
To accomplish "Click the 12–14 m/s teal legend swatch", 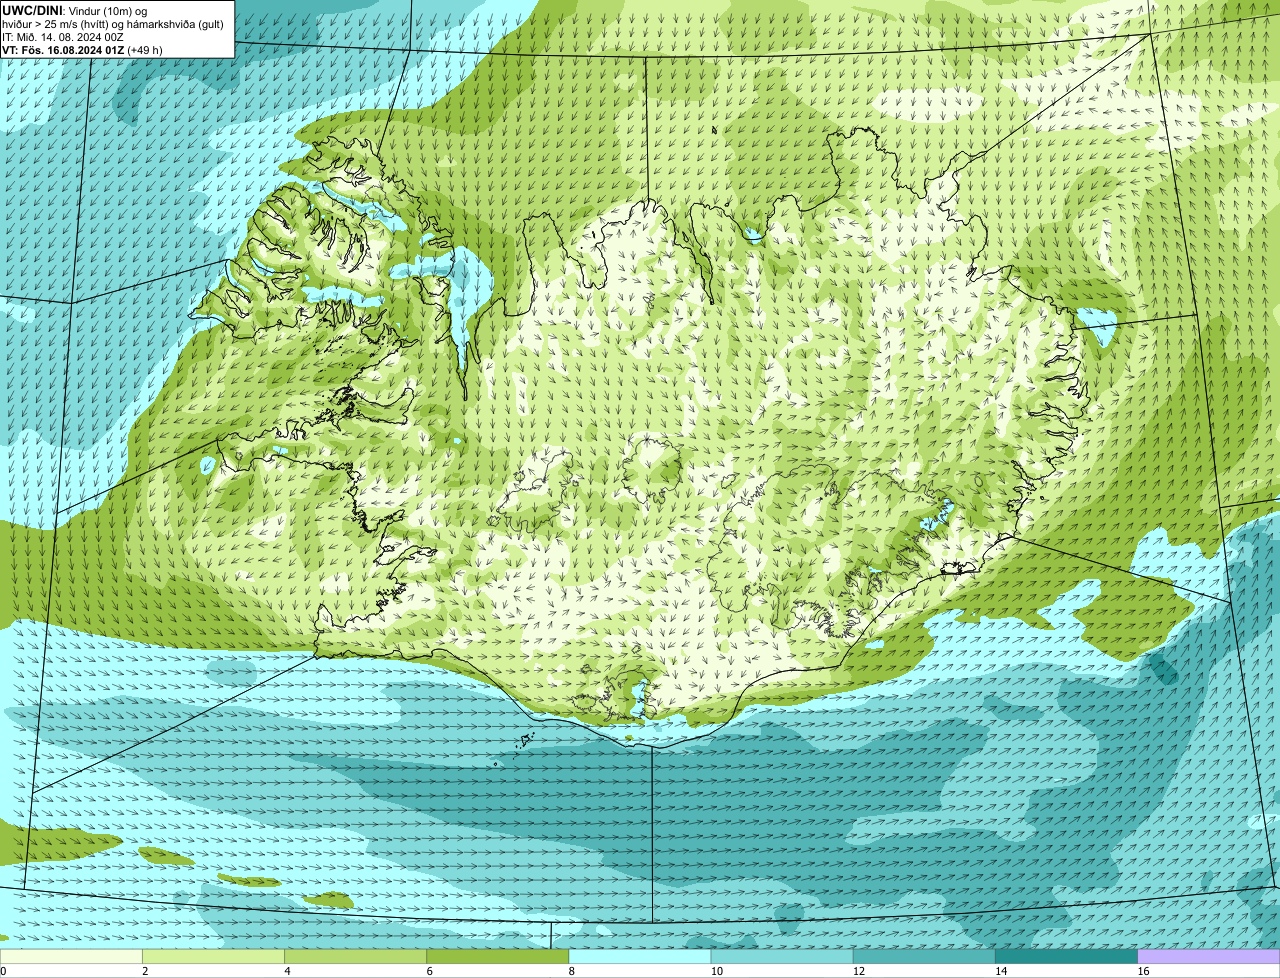I will (x=924, y=957).
